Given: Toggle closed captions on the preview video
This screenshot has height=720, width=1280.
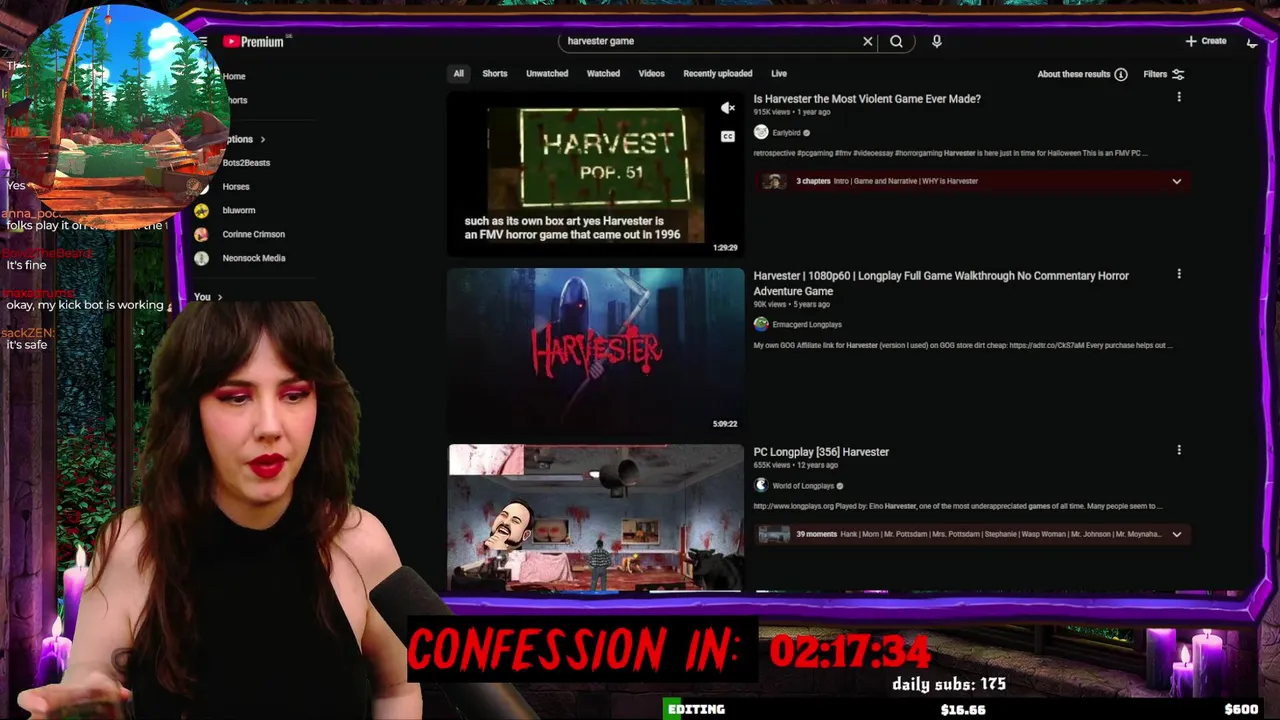Looking at the screenshot, I should 728,136.
